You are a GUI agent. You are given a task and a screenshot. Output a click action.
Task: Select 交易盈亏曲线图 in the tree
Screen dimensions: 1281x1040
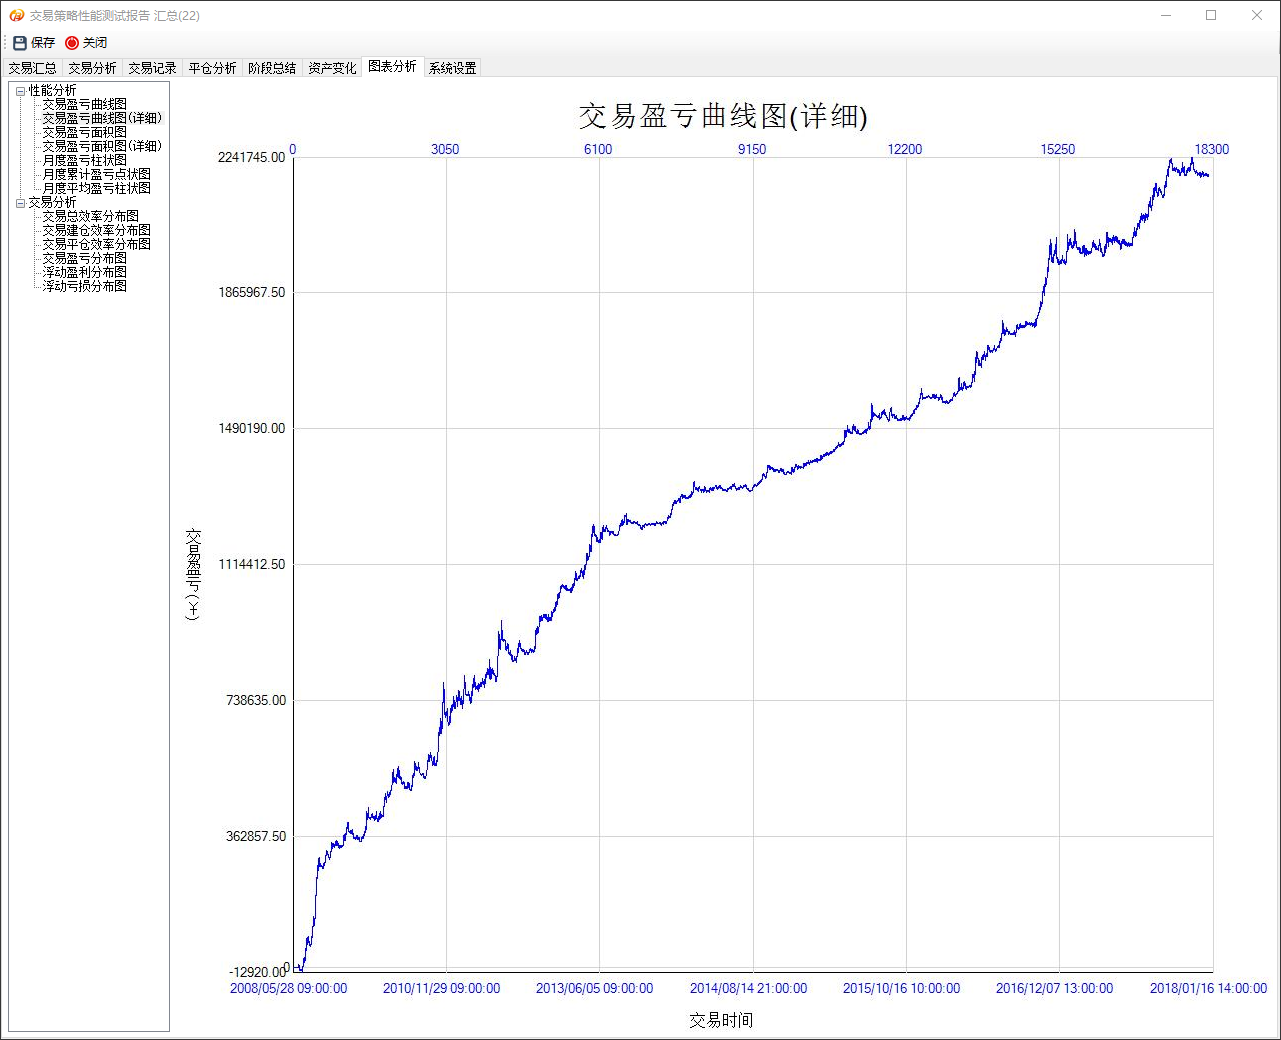coord(84,104)
